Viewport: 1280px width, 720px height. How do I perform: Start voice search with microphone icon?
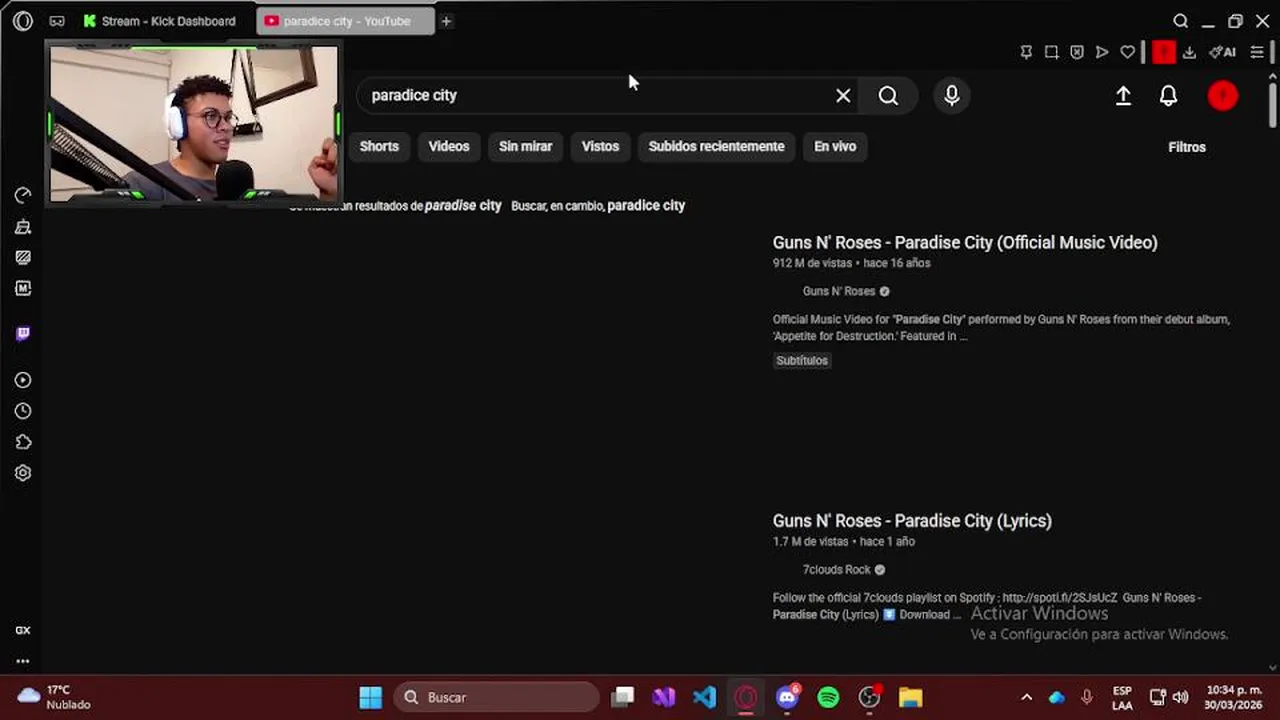pos(952,95)
